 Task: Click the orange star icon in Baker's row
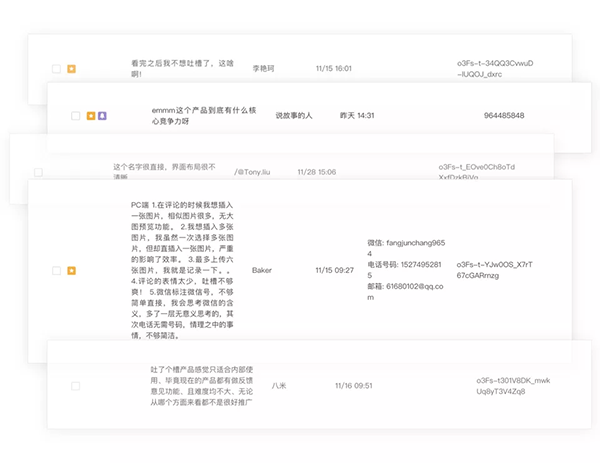click(71, 270)
